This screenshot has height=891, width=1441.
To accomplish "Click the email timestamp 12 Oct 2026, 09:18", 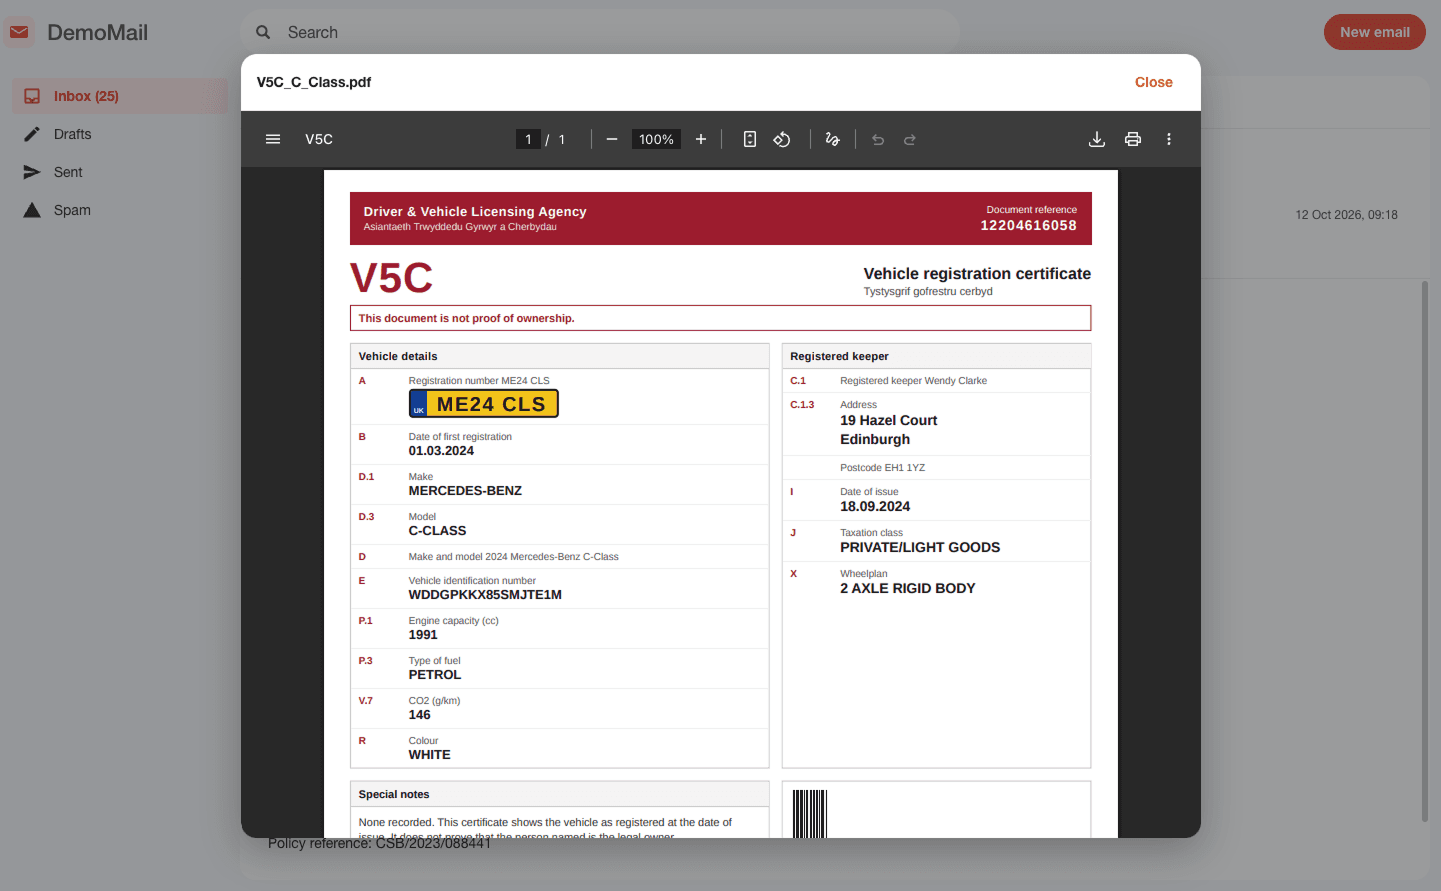I will 1346,215.
